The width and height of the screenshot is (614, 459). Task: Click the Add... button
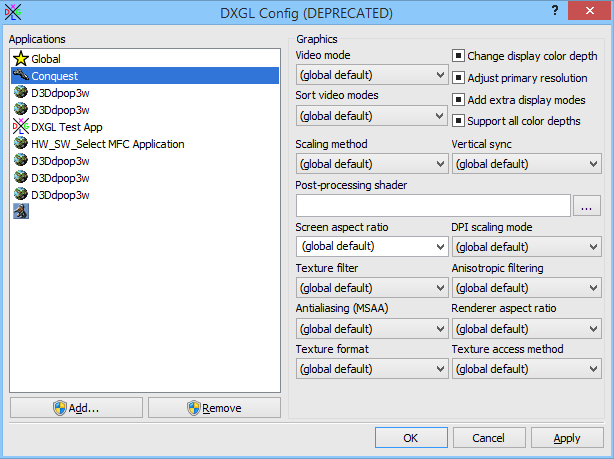tap(76, 408)
